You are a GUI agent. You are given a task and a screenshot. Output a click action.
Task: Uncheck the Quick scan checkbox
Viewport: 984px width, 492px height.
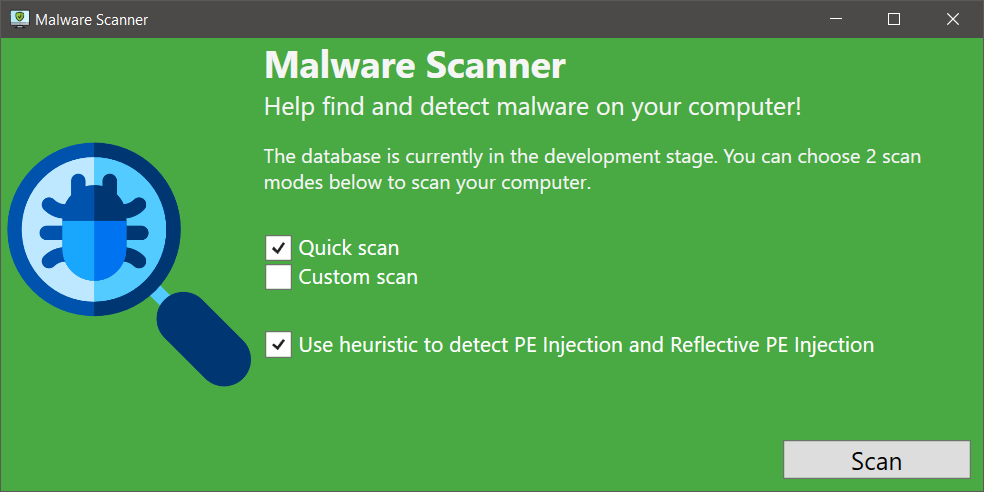(278, 248)
